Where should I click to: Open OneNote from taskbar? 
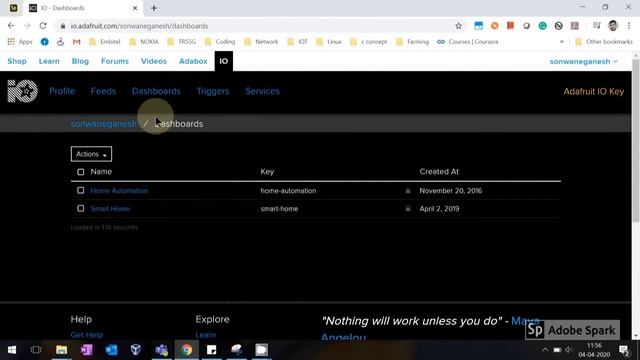point(87,350)
